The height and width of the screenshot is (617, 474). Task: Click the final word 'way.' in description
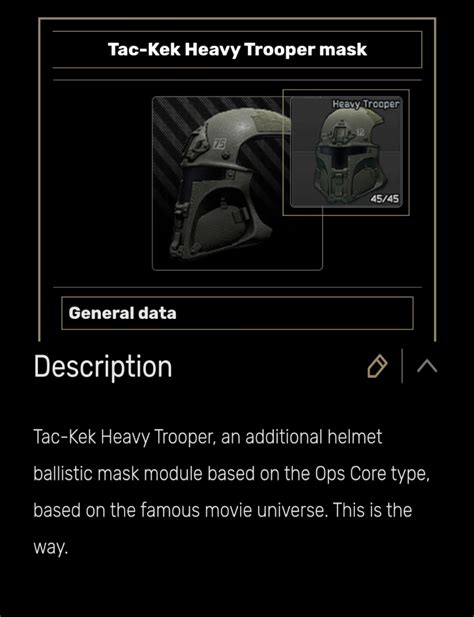51,547
